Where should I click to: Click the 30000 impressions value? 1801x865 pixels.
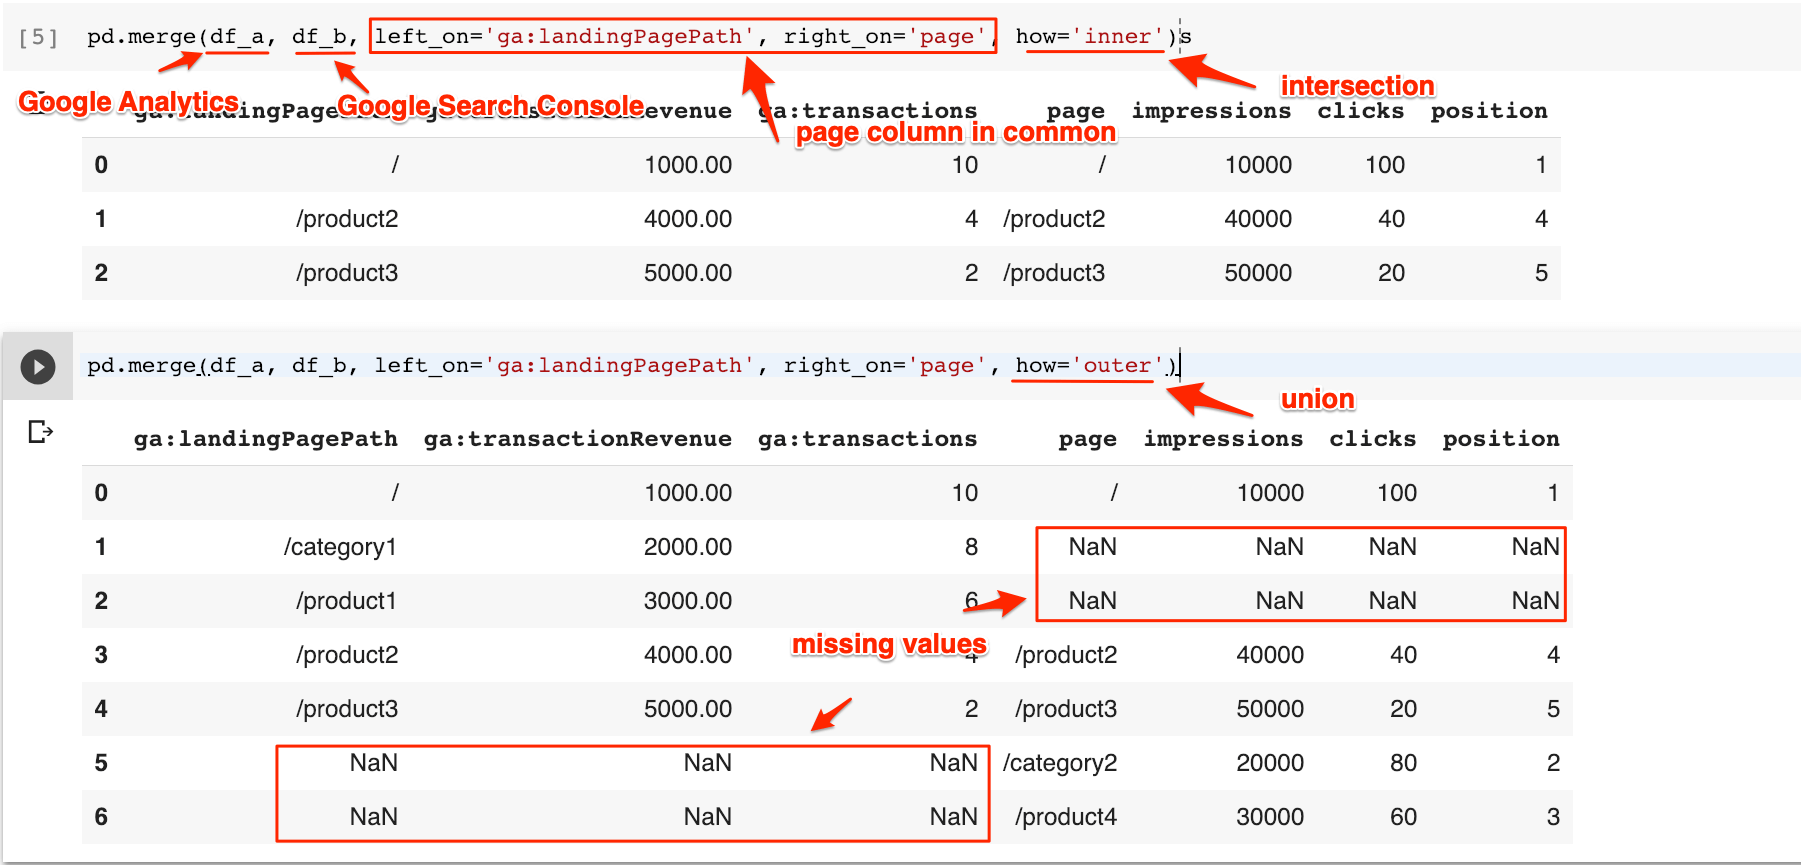[1270, 817]
